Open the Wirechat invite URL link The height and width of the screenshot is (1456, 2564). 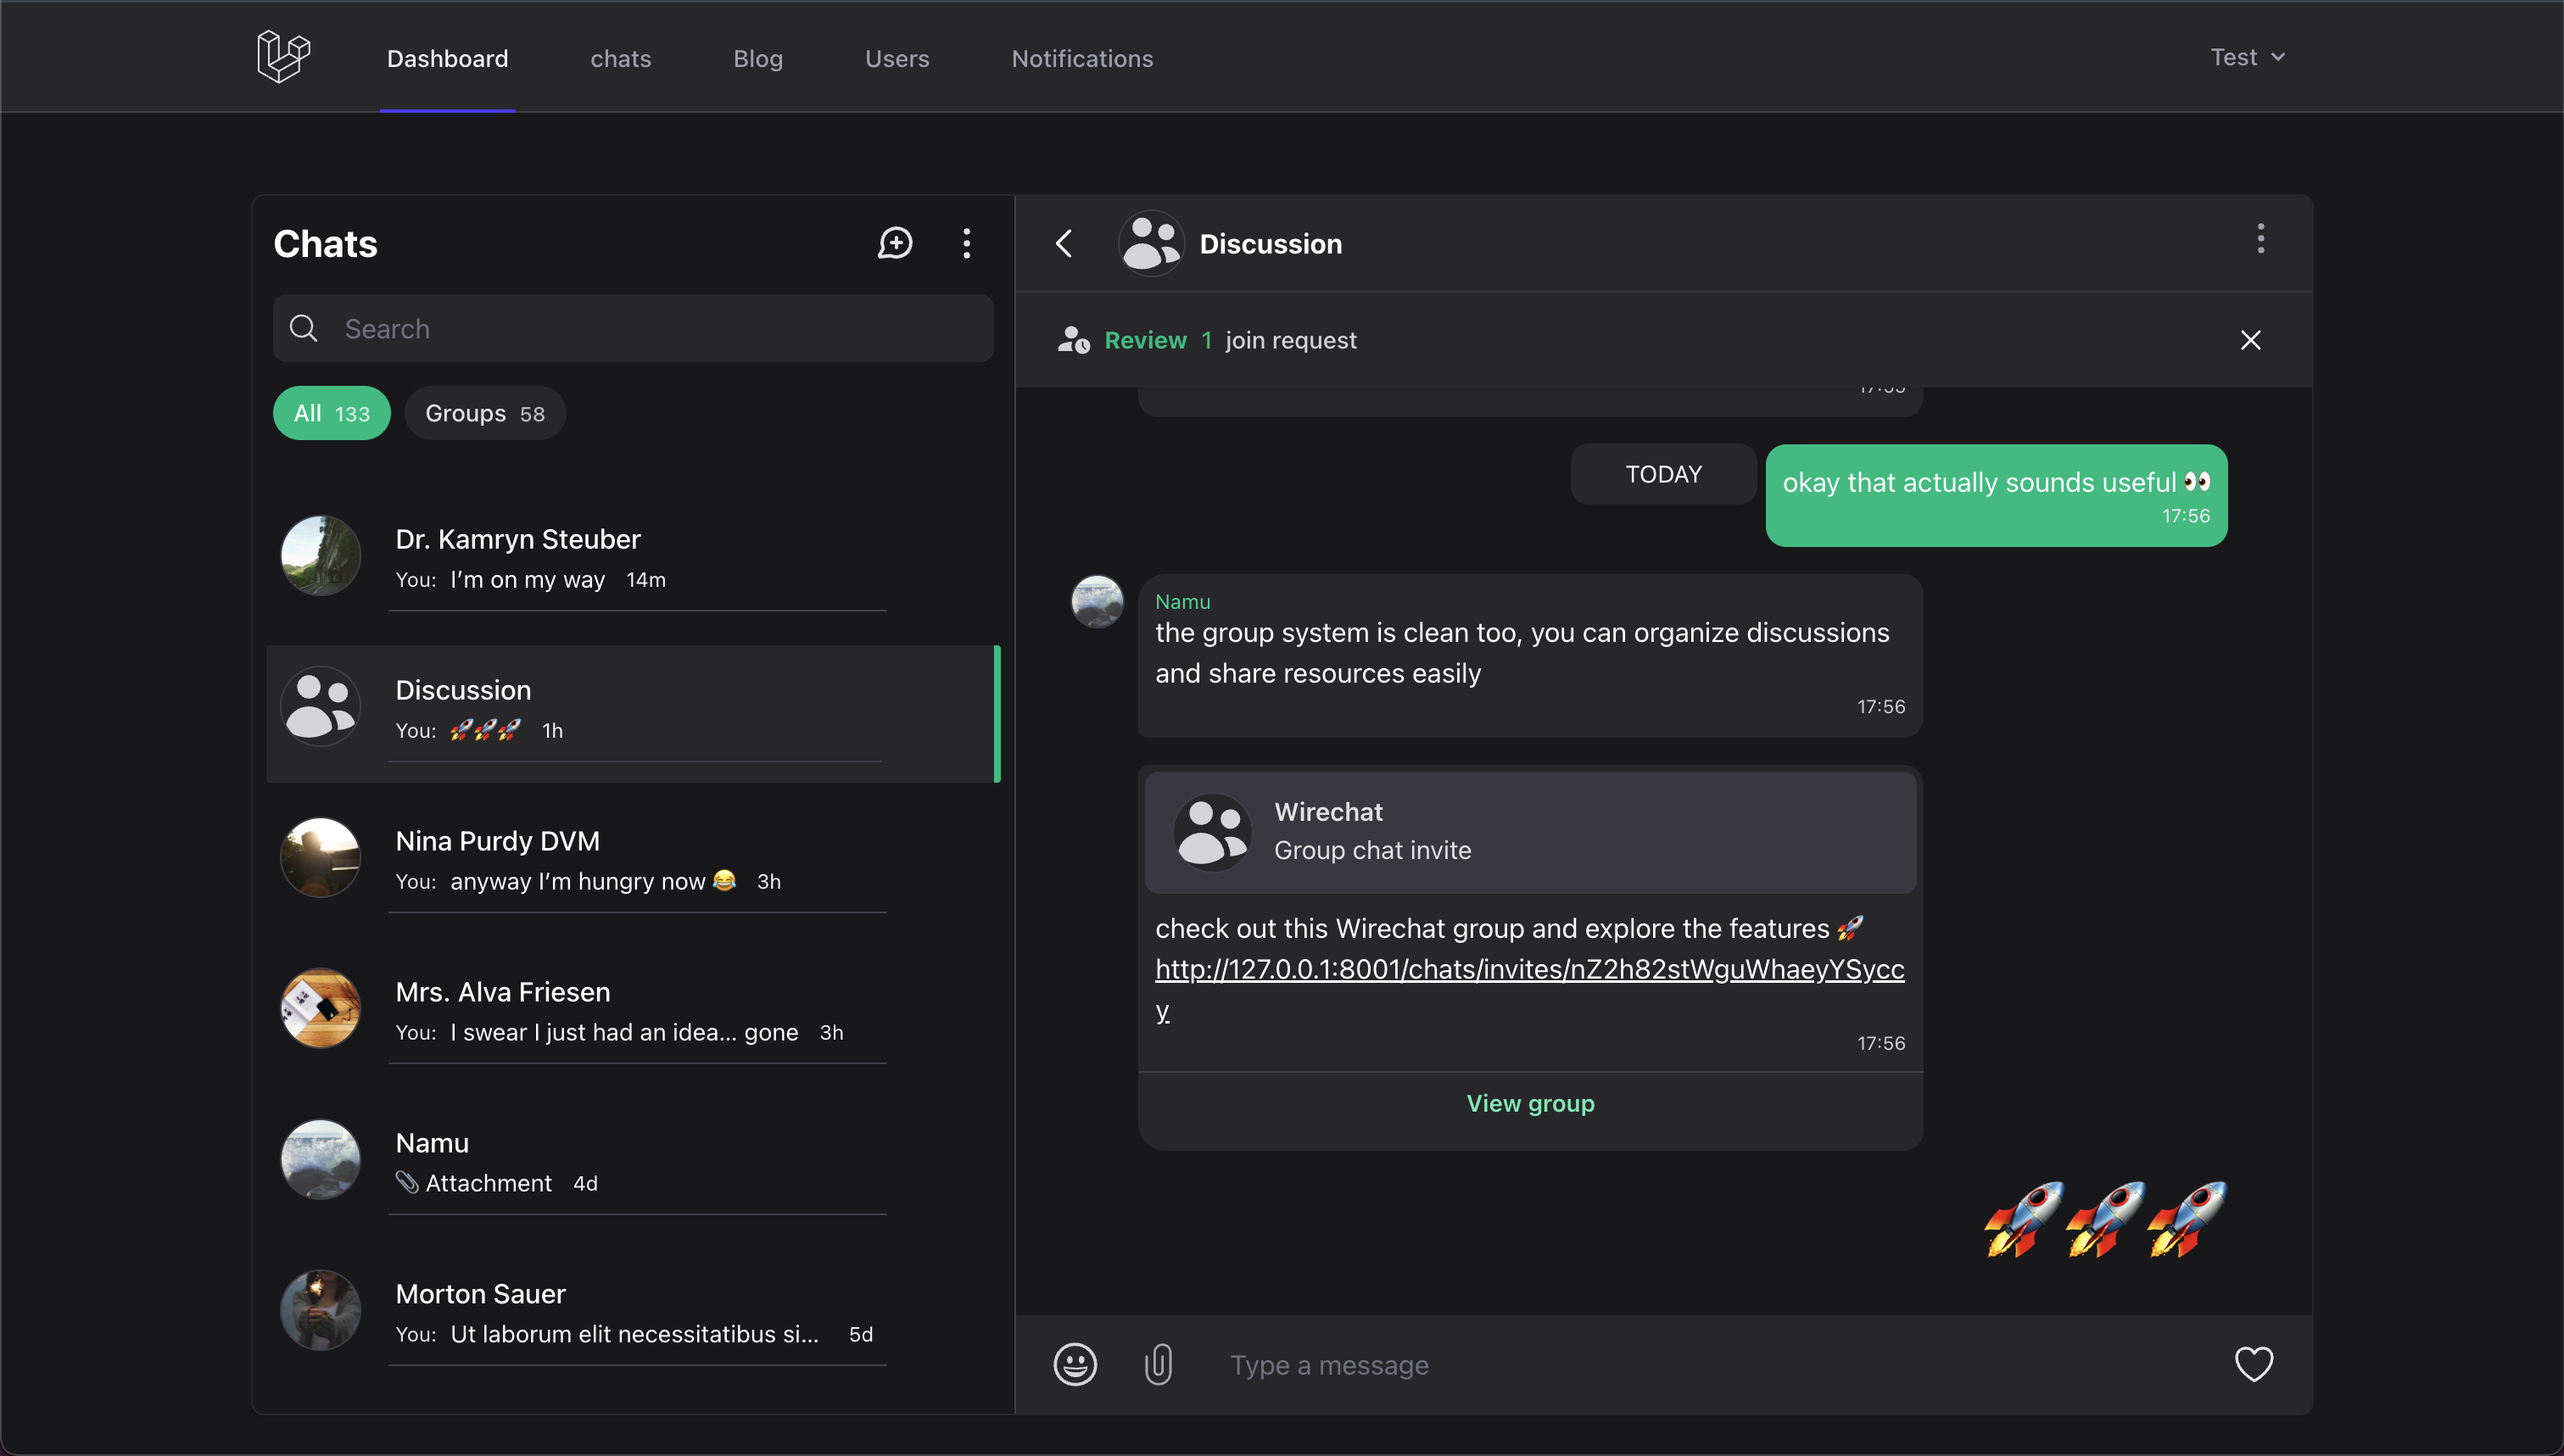tap(1529, 969)
